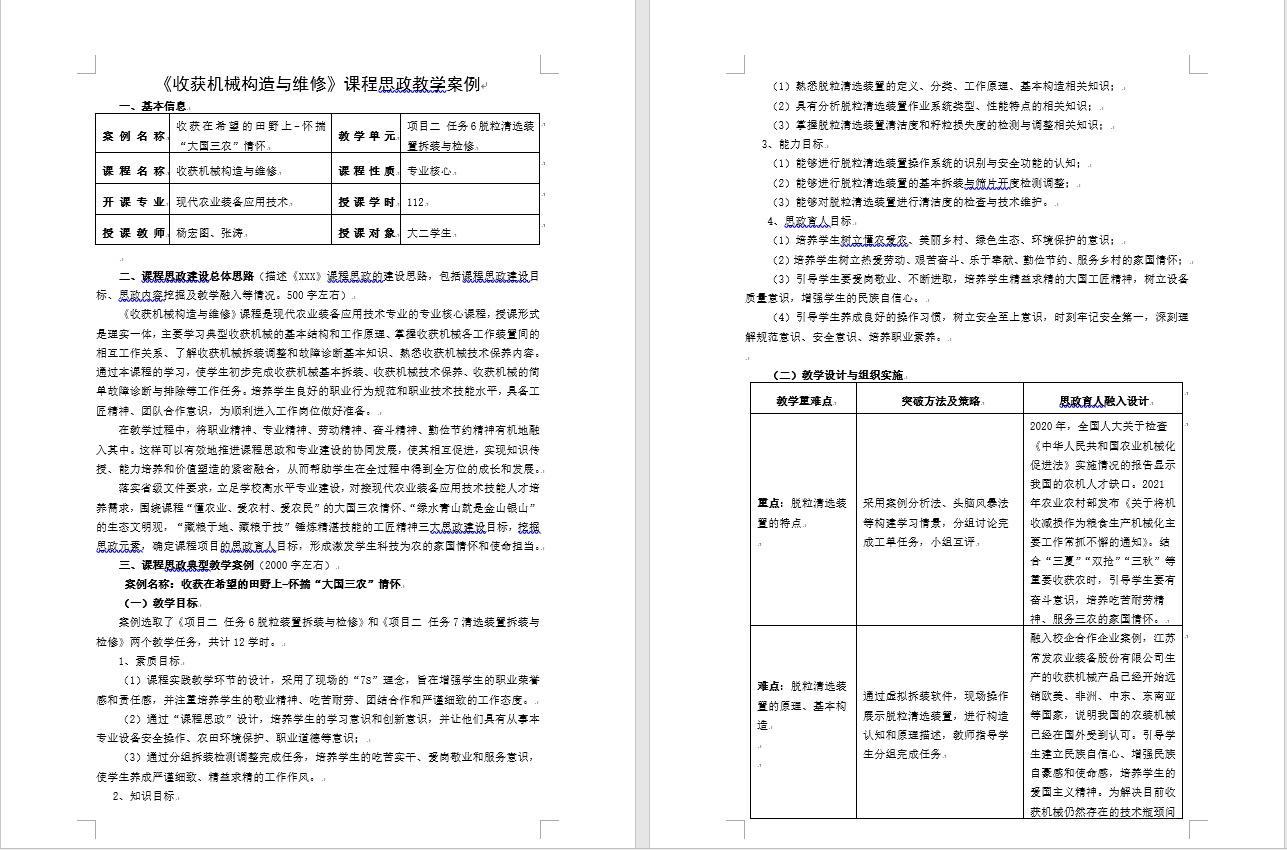This screenshot has height=850, width=1287.
Task: Place cursor on heading 一、基本信息
Action: pos(153,106)
